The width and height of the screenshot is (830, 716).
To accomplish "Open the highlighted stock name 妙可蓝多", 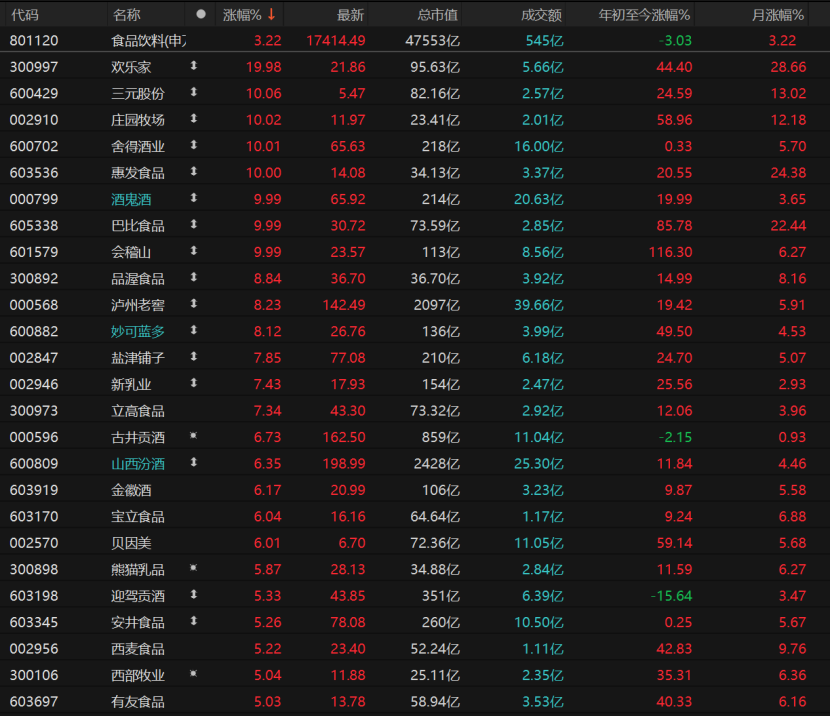I will pos(138,332).
